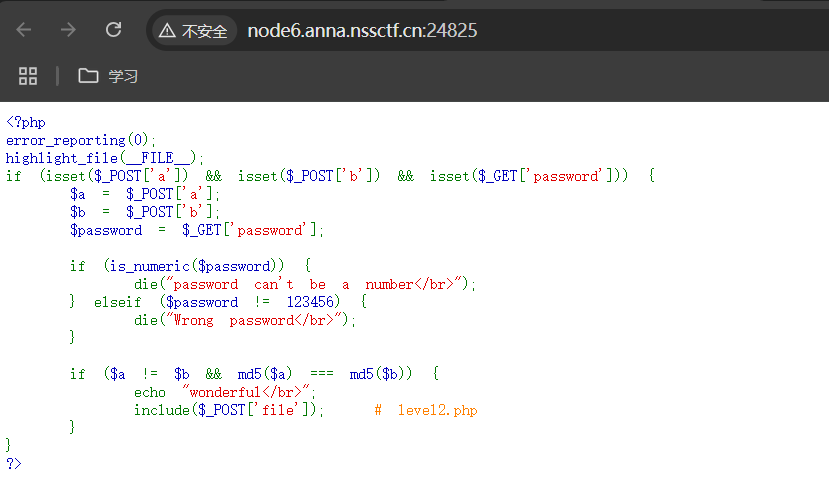Expand the 学习 bookmark folder
Screen dimensions: 829x486
tap(122, 76)
